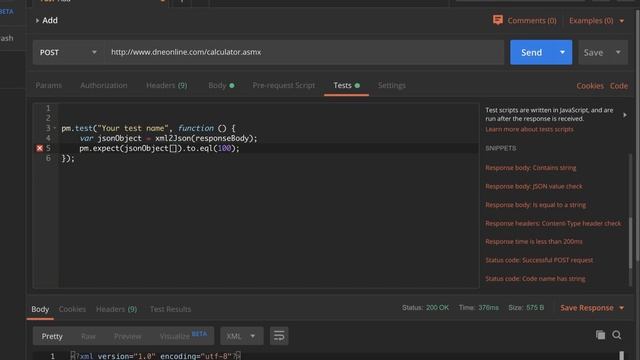Open the POST method dropdown
The height and width of the screenshot is (360, 640).
click(68, 52)
